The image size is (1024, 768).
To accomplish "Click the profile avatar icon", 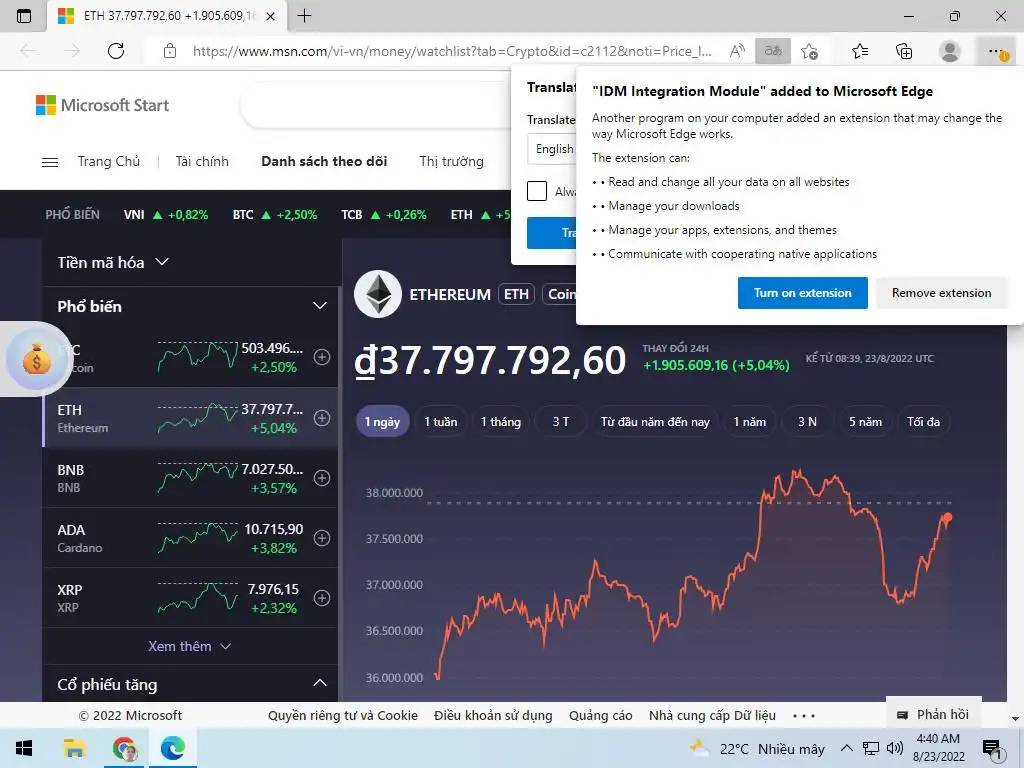I will 950,51.
